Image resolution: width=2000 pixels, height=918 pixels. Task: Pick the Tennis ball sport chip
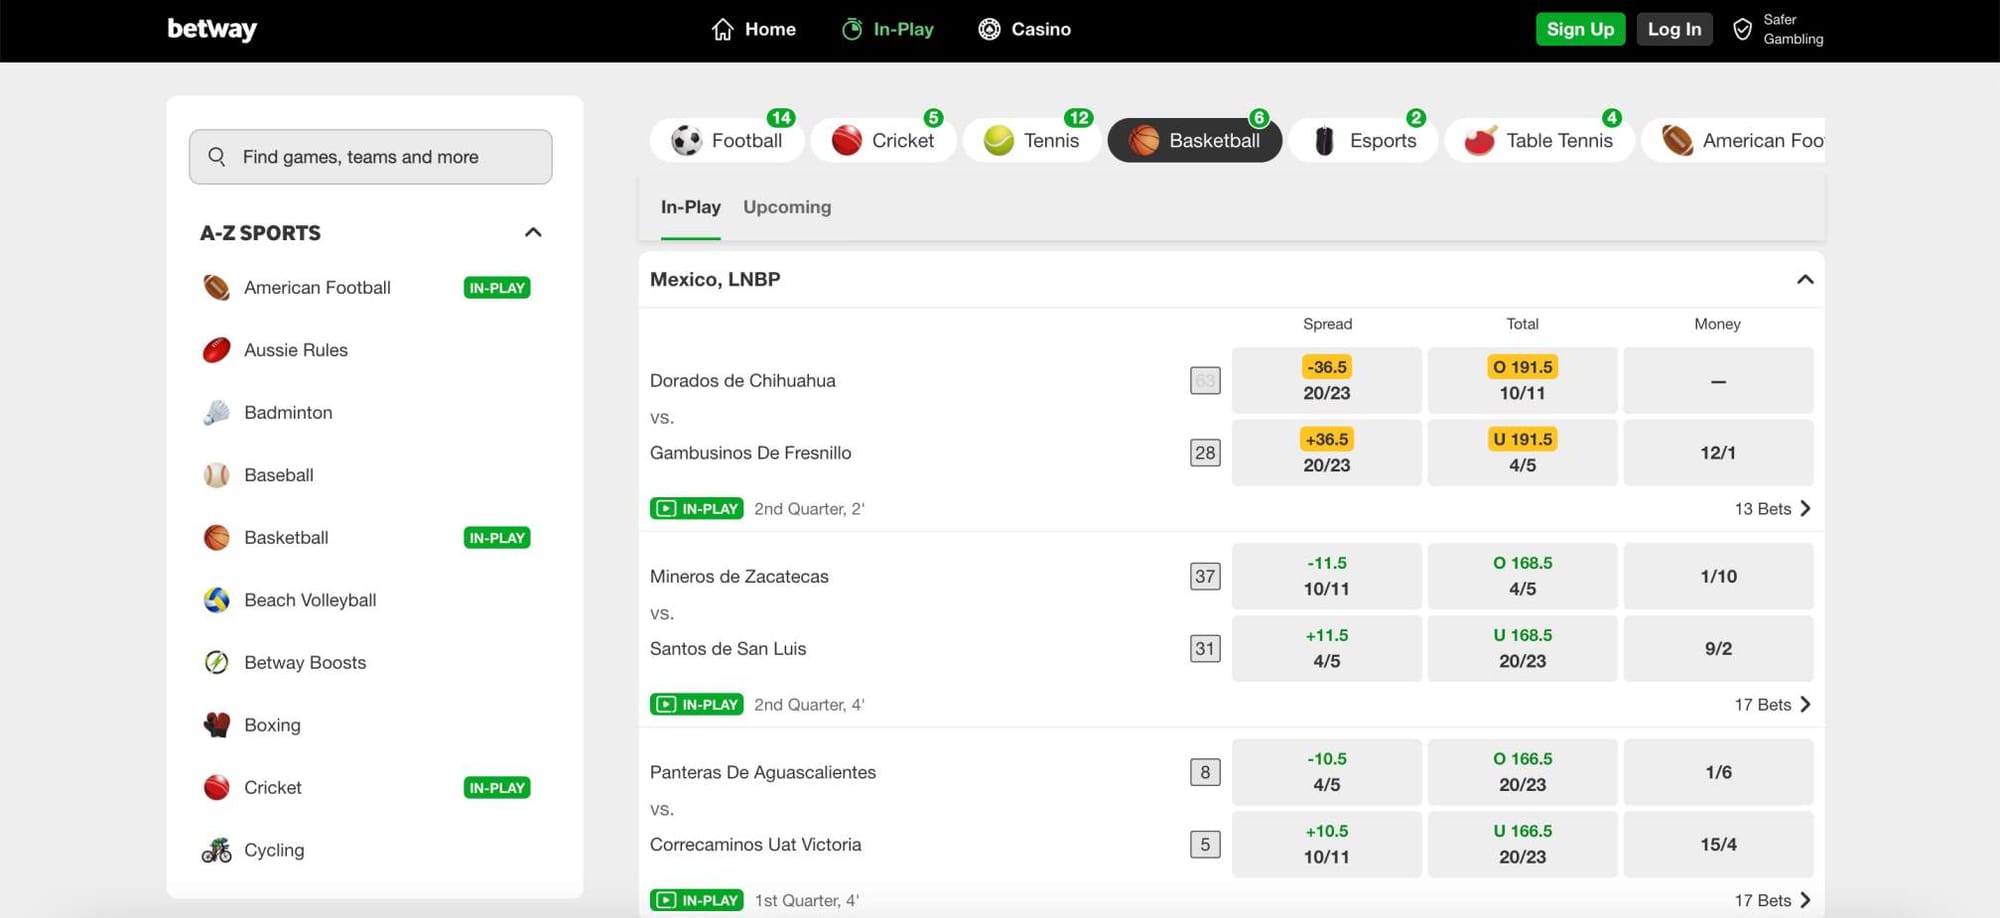998,141
